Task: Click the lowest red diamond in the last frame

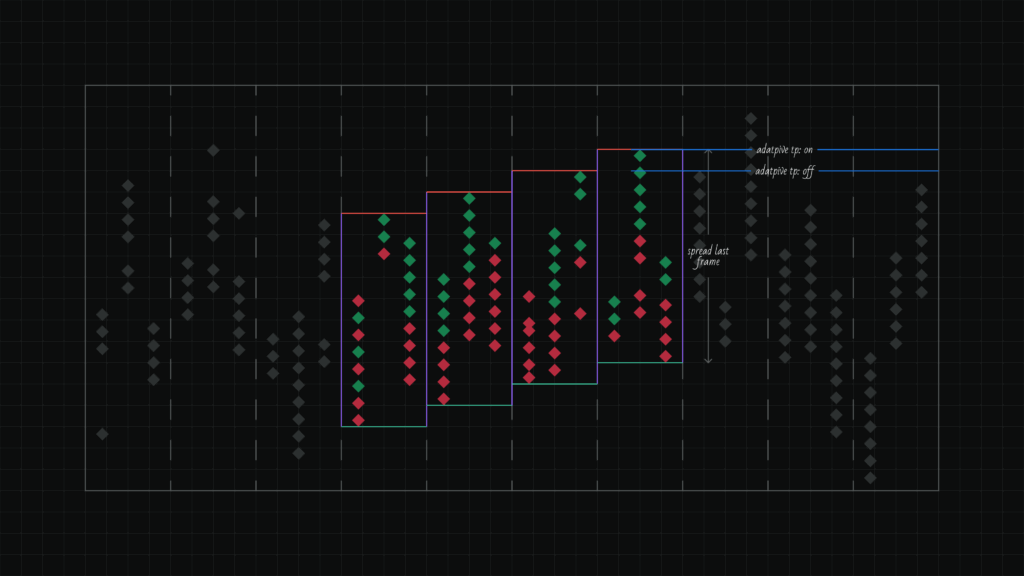Action: click(665, 356)
